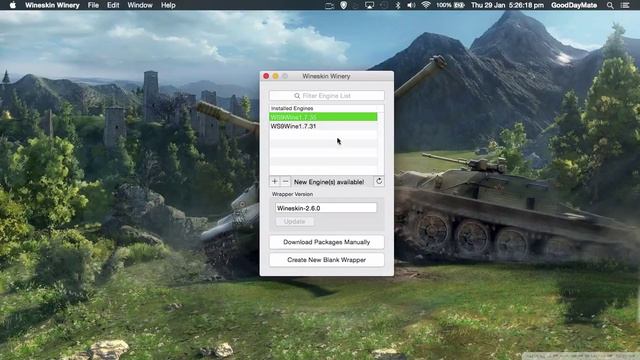Click the magnifier in Filter Engine List
This screenshot has height=360, width=640.
tap(297, 96)
